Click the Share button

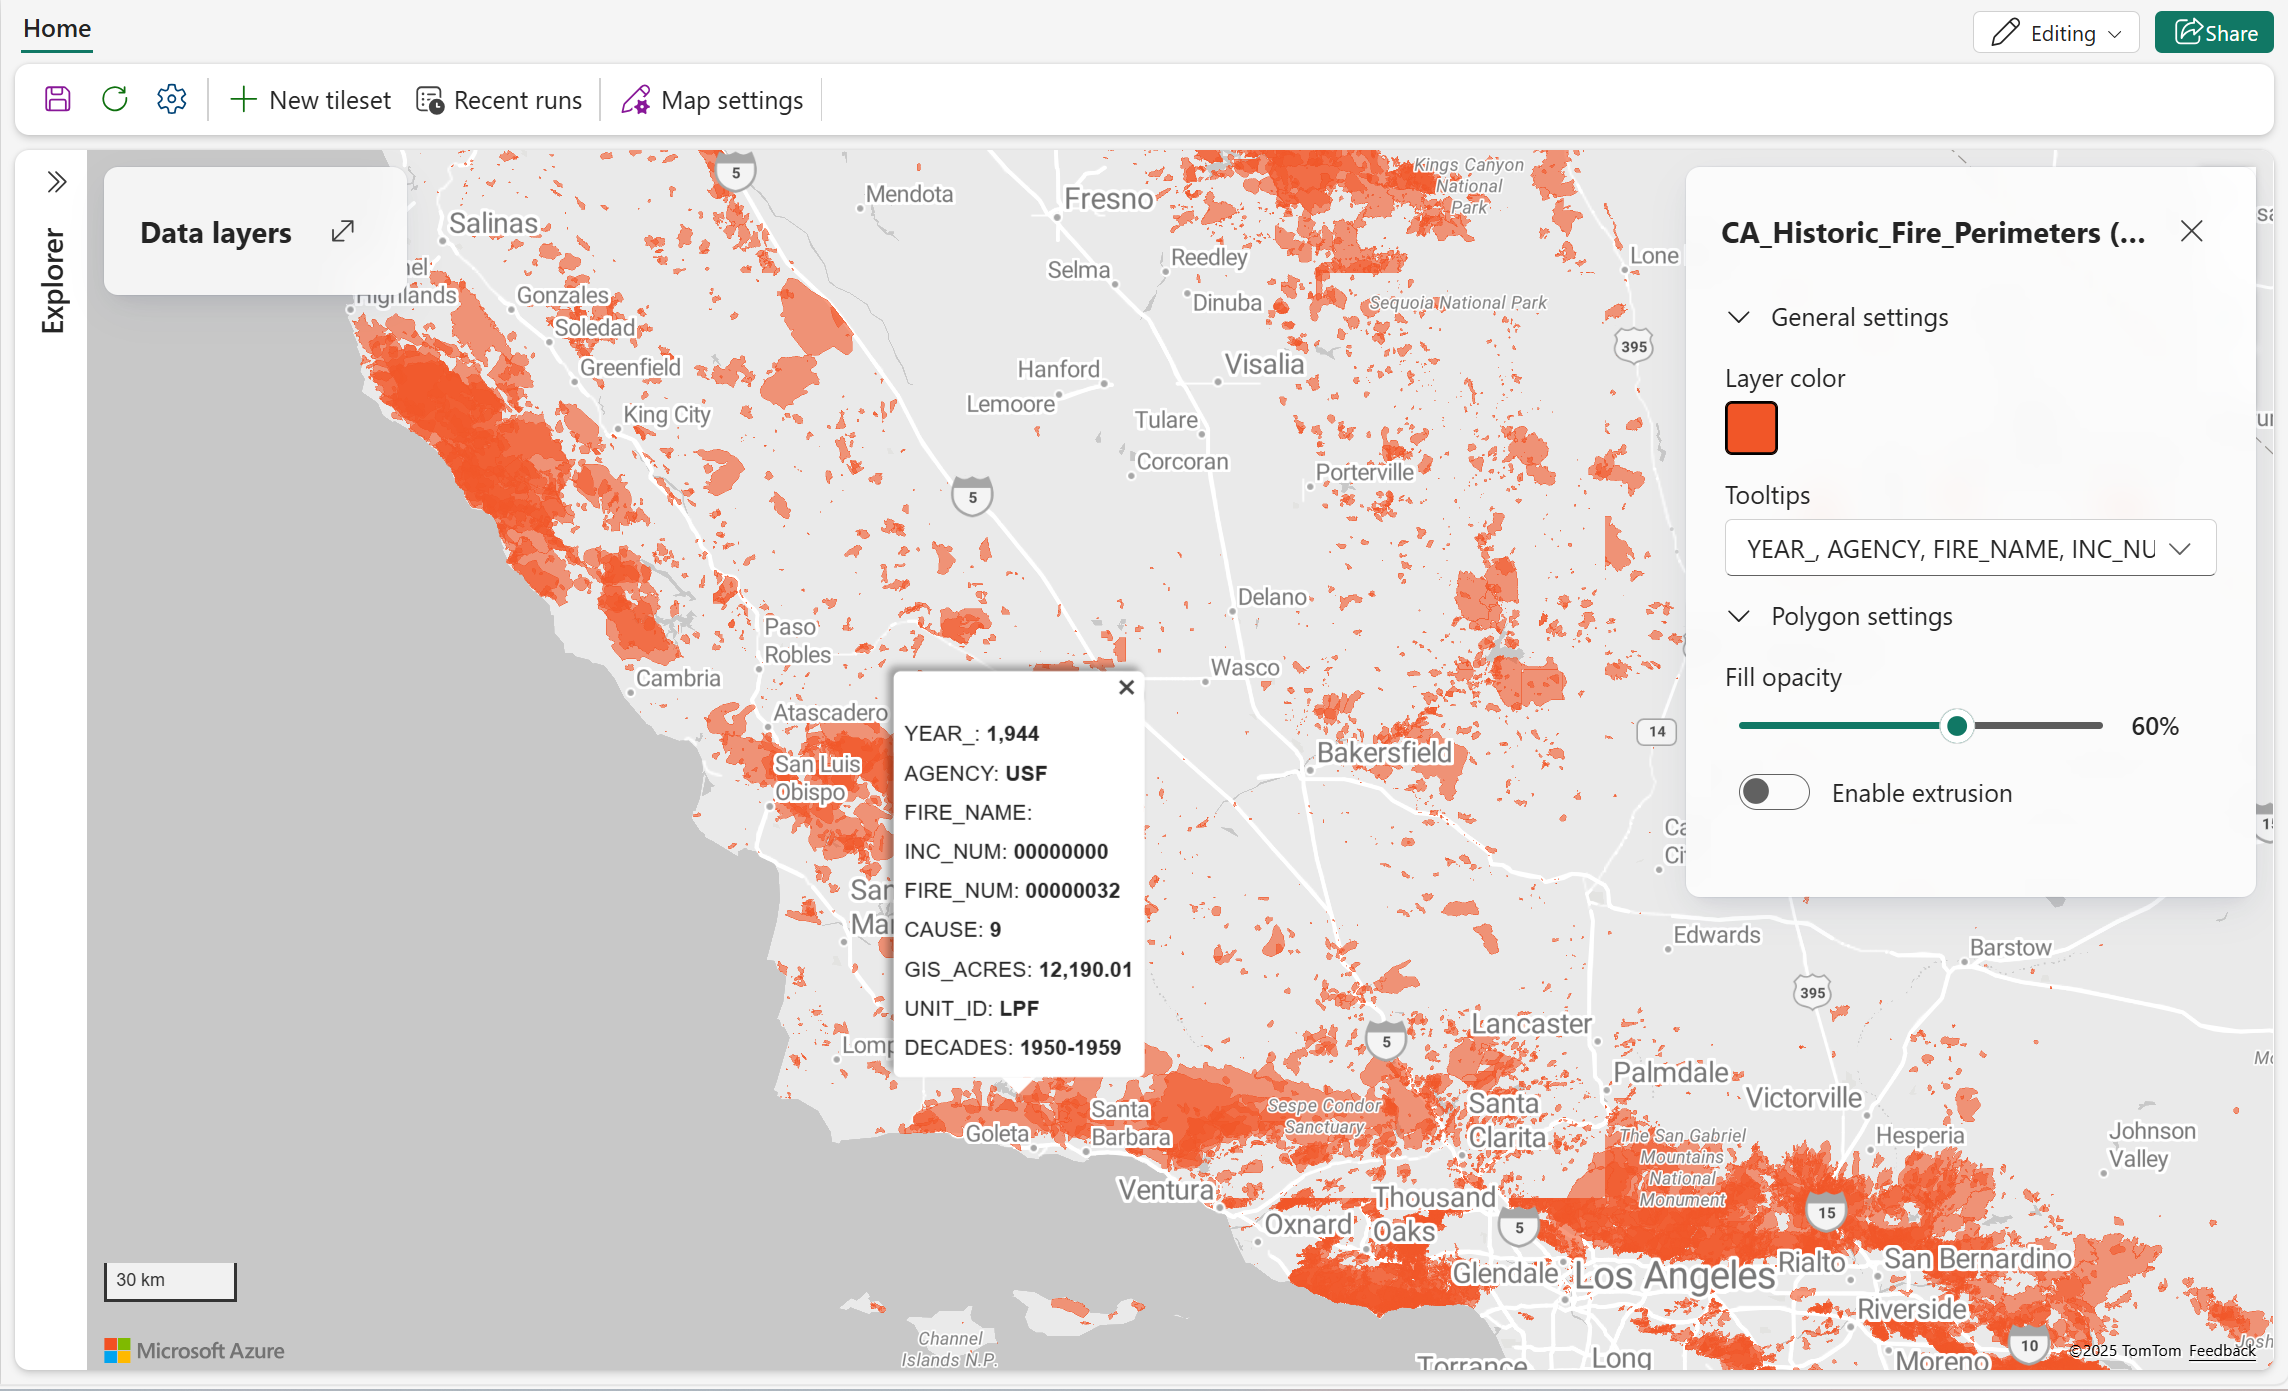coord(2214,33)
